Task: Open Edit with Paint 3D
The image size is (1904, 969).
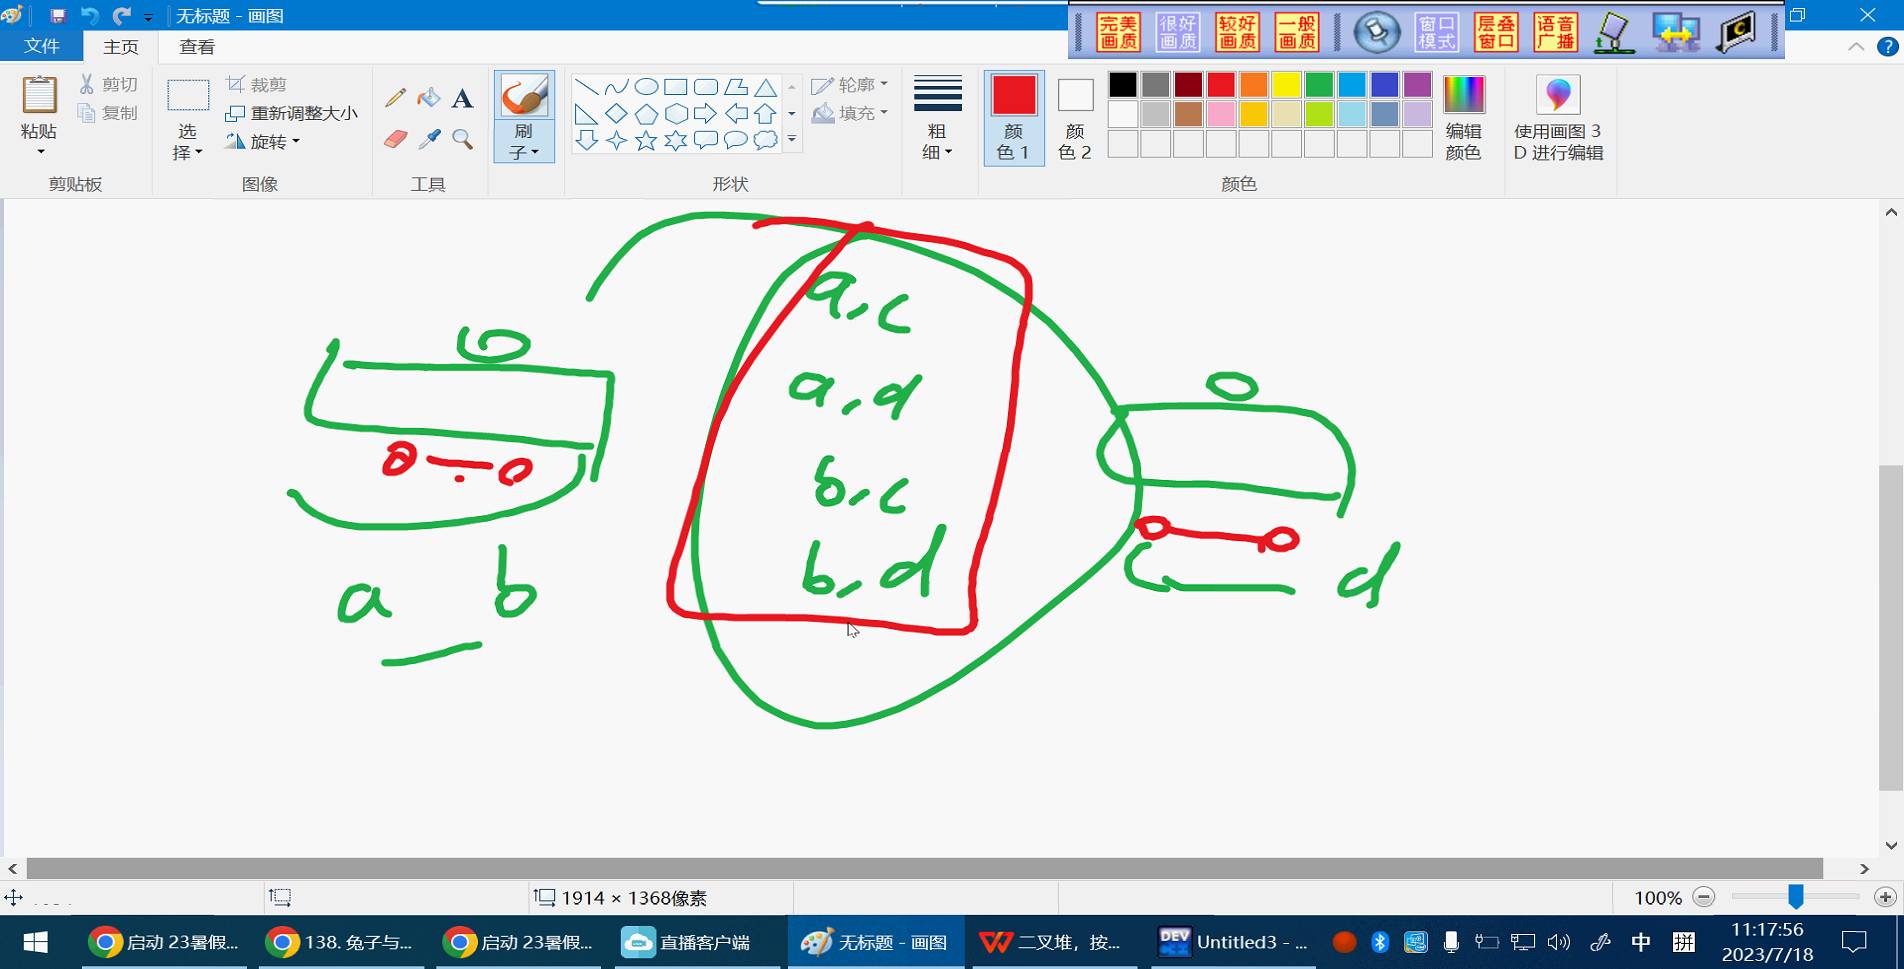Action: 1558,117
